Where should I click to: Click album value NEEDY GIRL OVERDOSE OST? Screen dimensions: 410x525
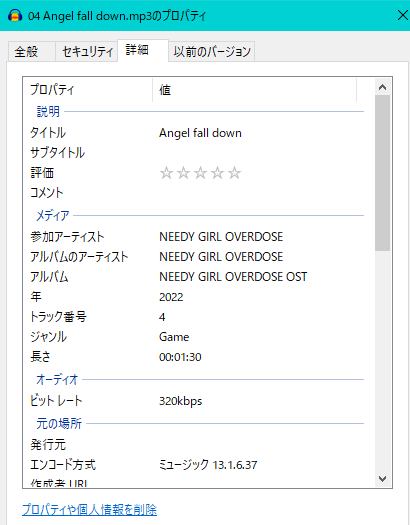pyautogui.click(x=233, y=277)
